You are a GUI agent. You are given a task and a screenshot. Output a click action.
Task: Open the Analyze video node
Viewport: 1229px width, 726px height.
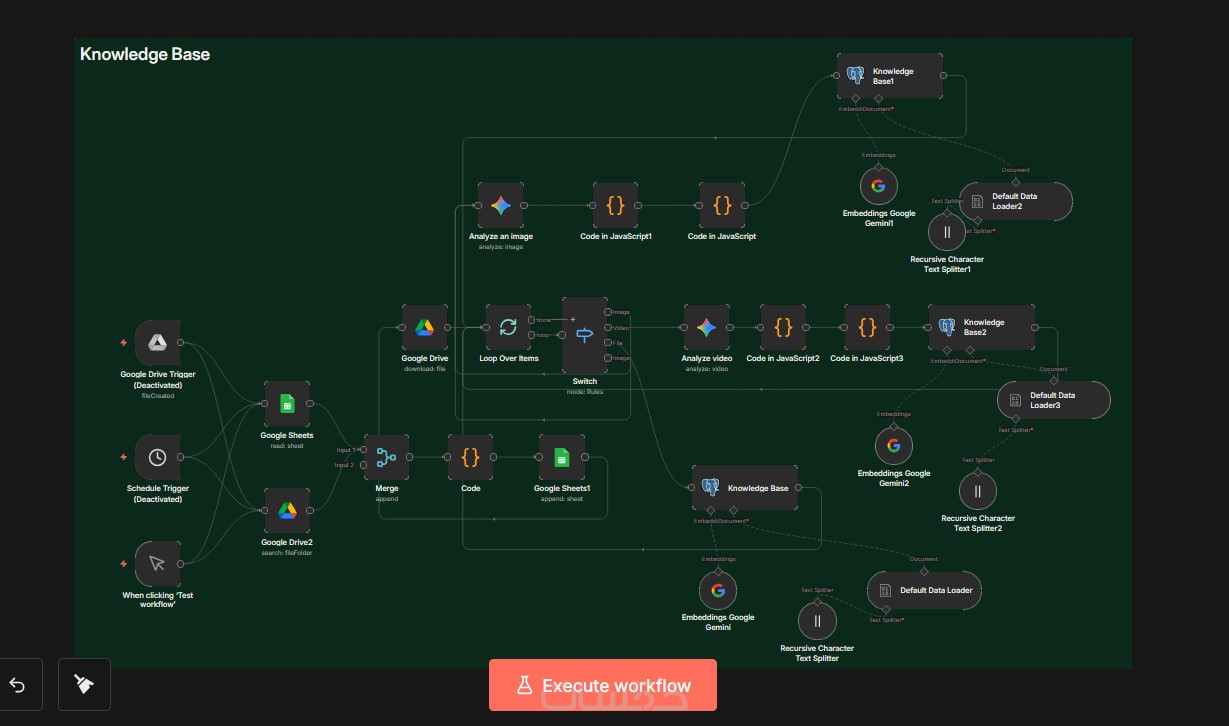tap(707, 328)
